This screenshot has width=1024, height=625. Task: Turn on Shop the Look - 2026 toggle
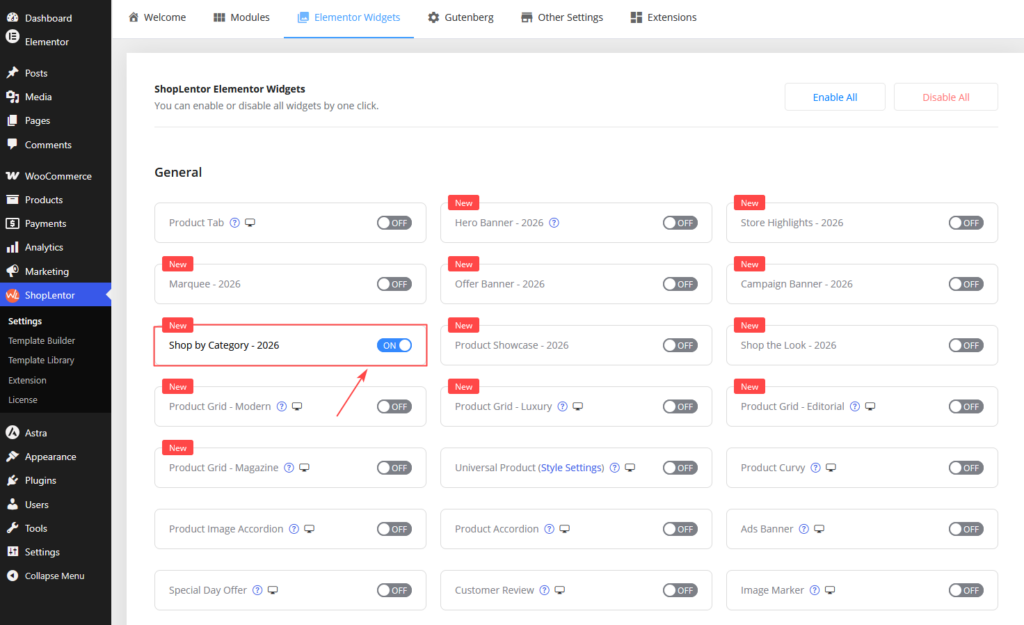click(966, 345)
